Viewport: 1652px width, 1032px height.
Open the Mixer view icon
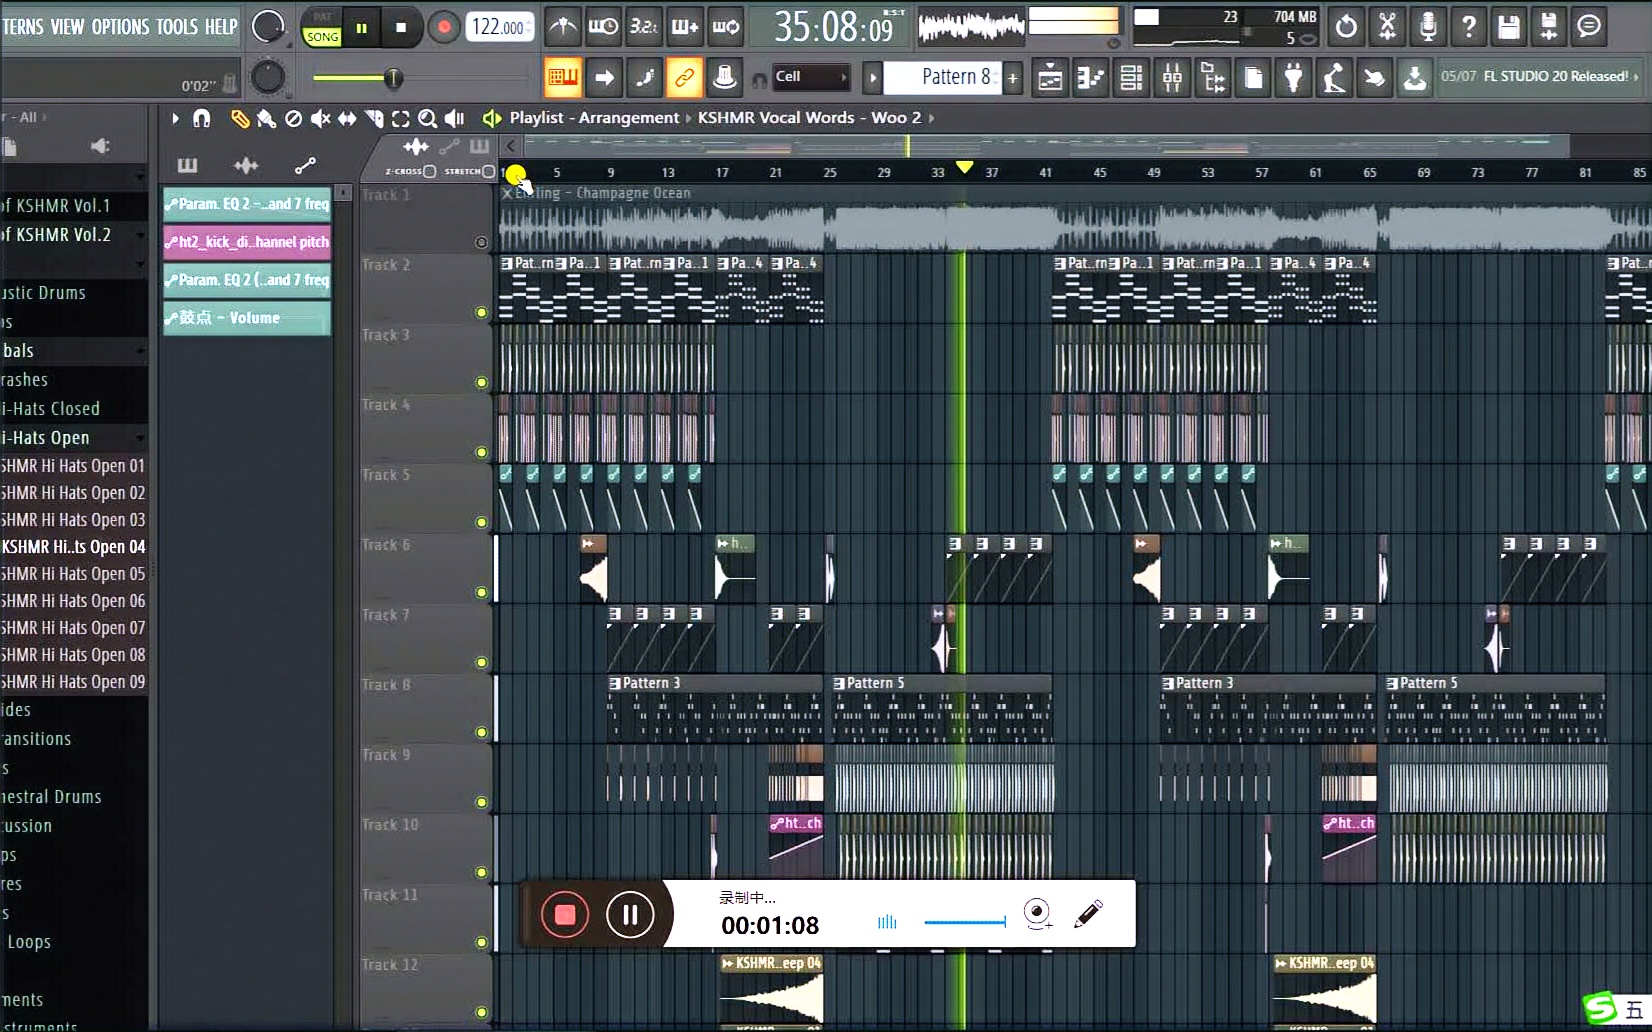pyautogui.click(x=1172, y=77)
